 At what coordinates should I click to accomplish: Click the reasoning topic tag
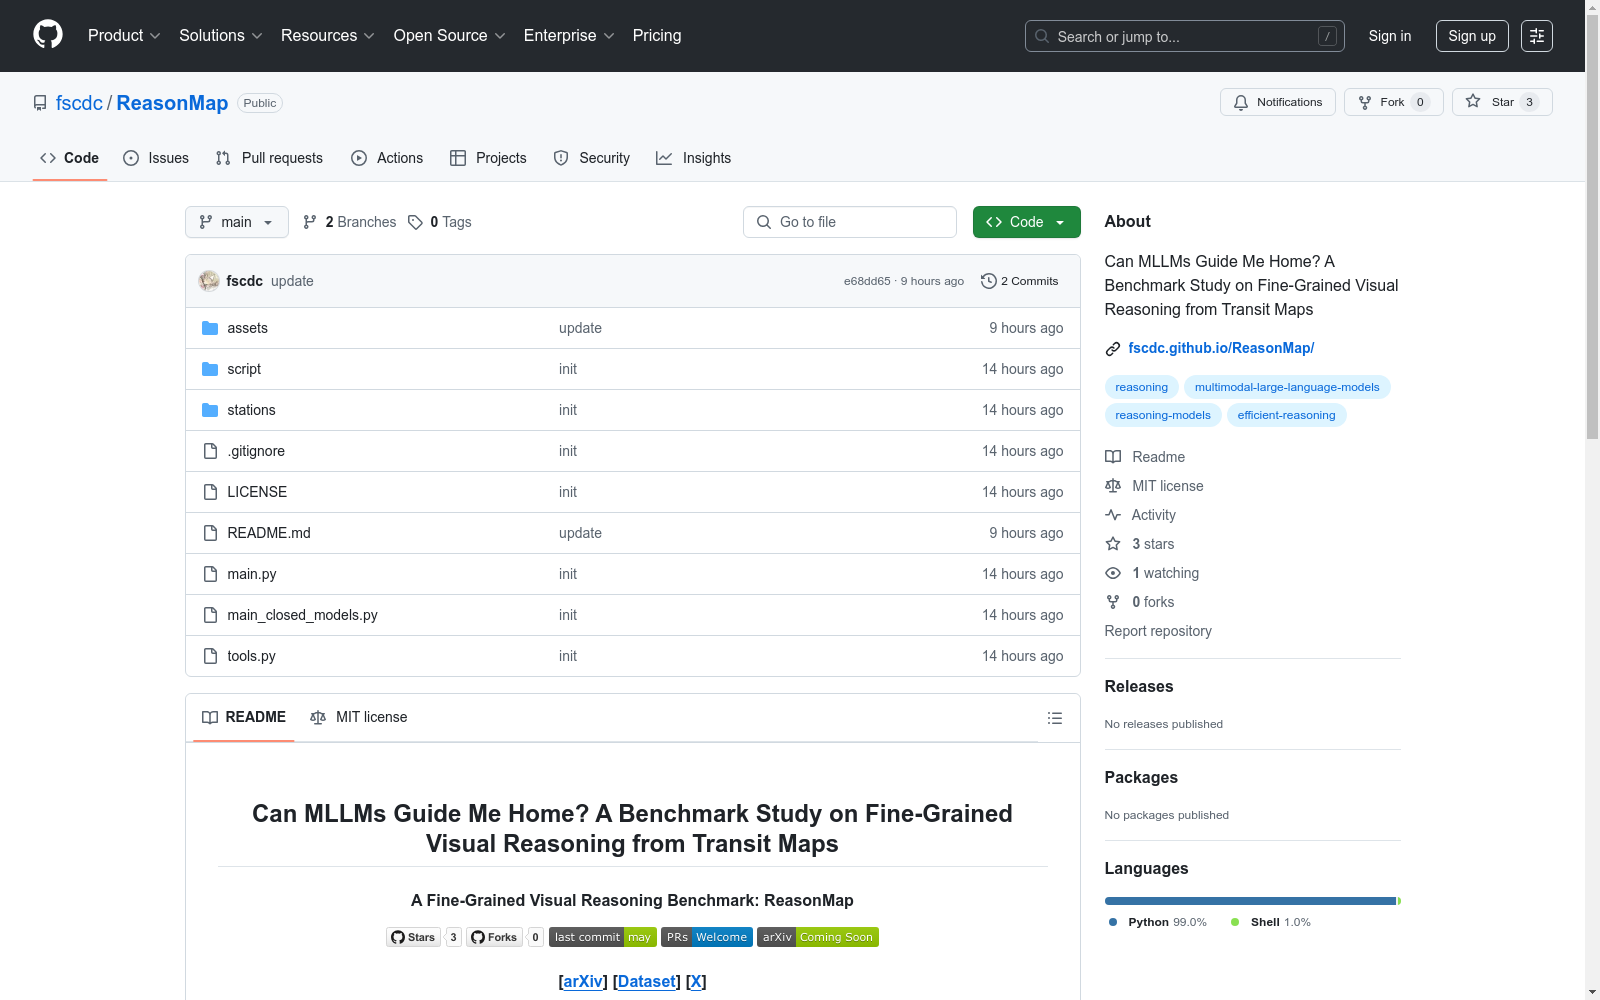tap(1141, 387)
